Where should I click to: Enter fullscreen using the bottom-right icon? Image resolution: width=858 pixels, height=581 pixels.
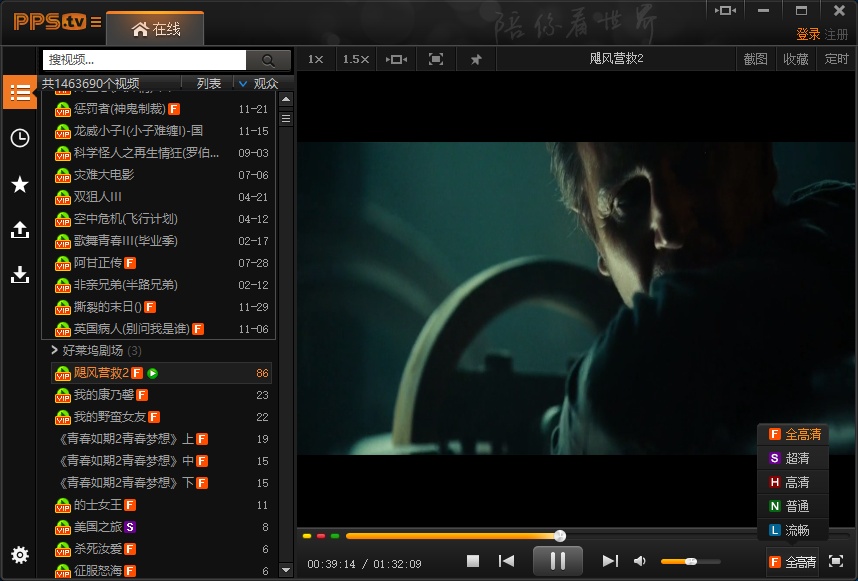tap(836, 561)
